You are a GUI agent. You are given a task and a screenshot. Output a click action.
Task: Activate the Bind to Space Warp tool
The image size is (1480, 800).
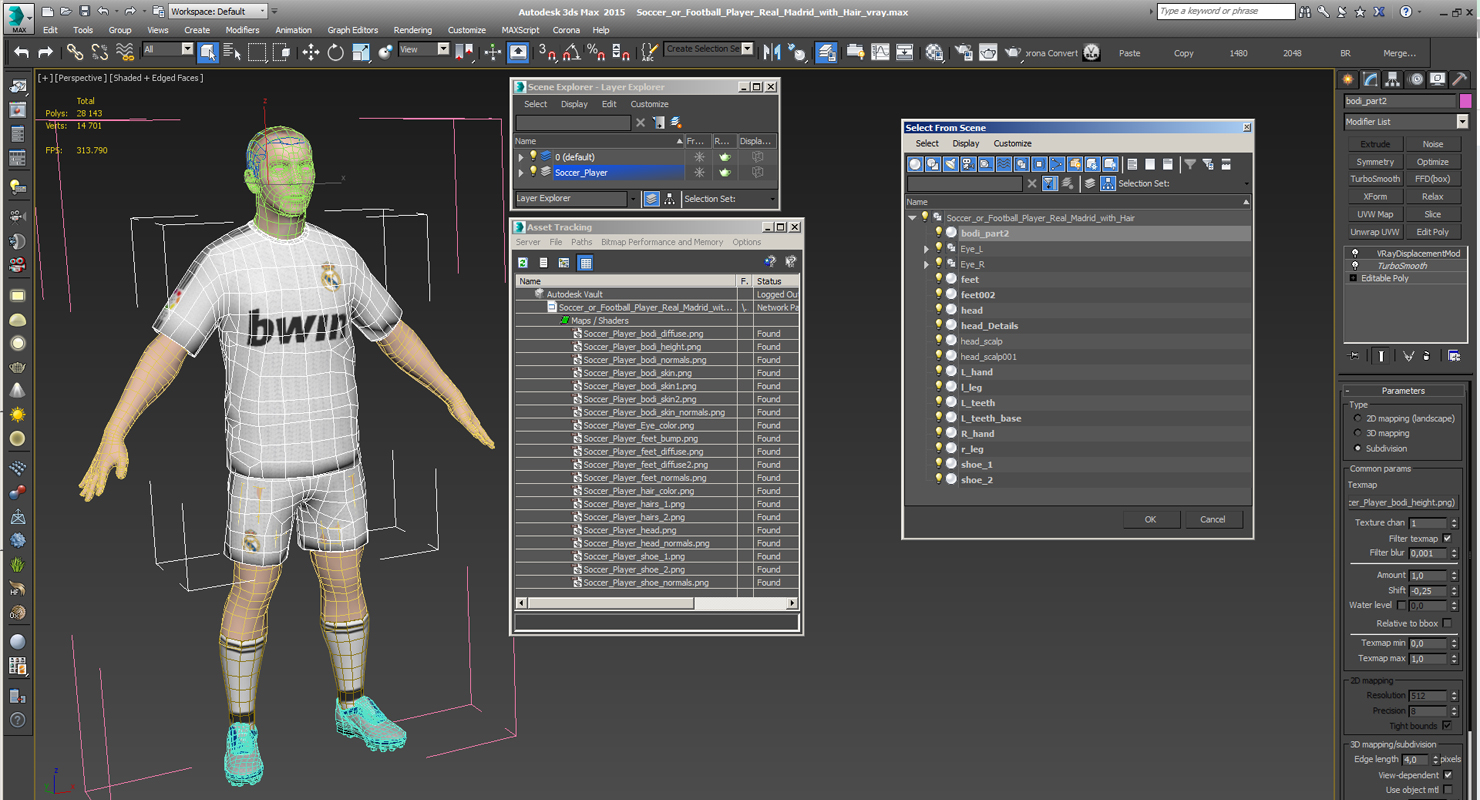(125, 52)
